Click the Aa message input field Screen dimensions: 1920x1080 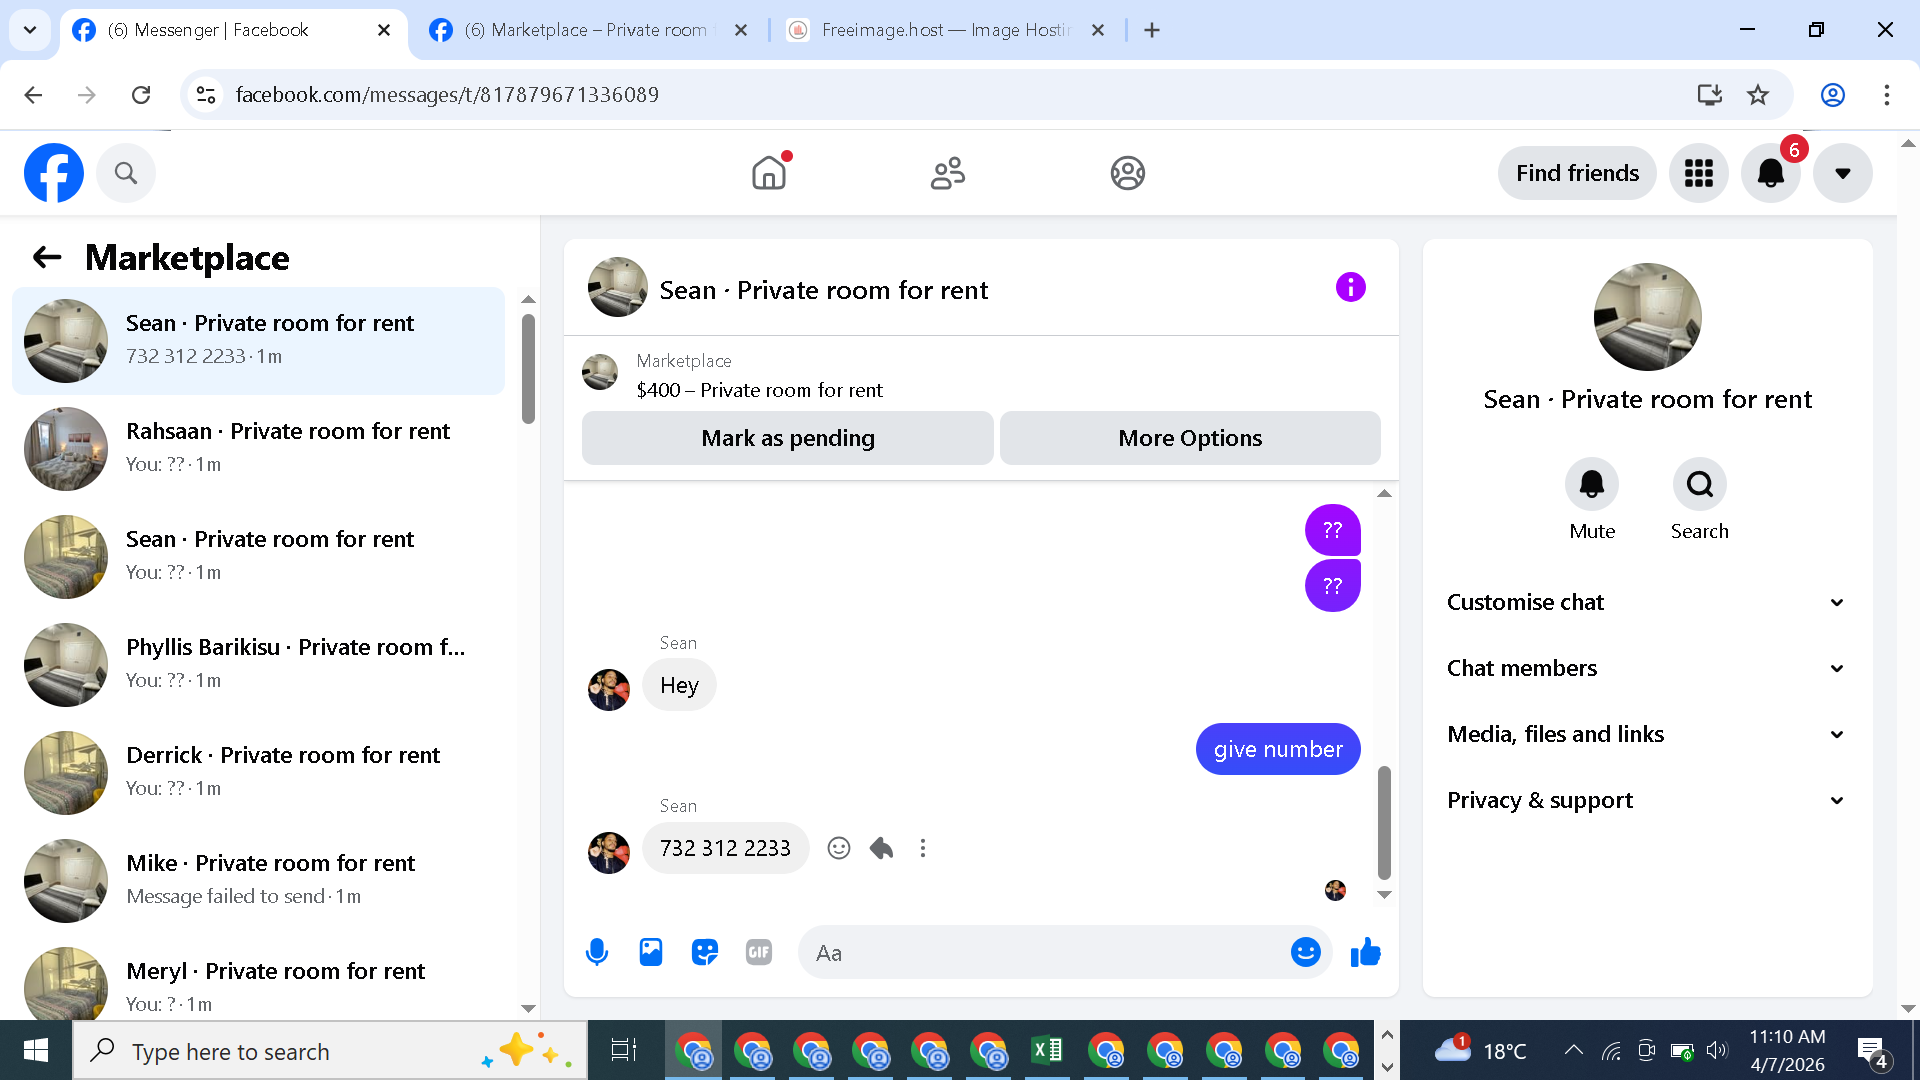pyautogui.click(x=1050, y=952)
